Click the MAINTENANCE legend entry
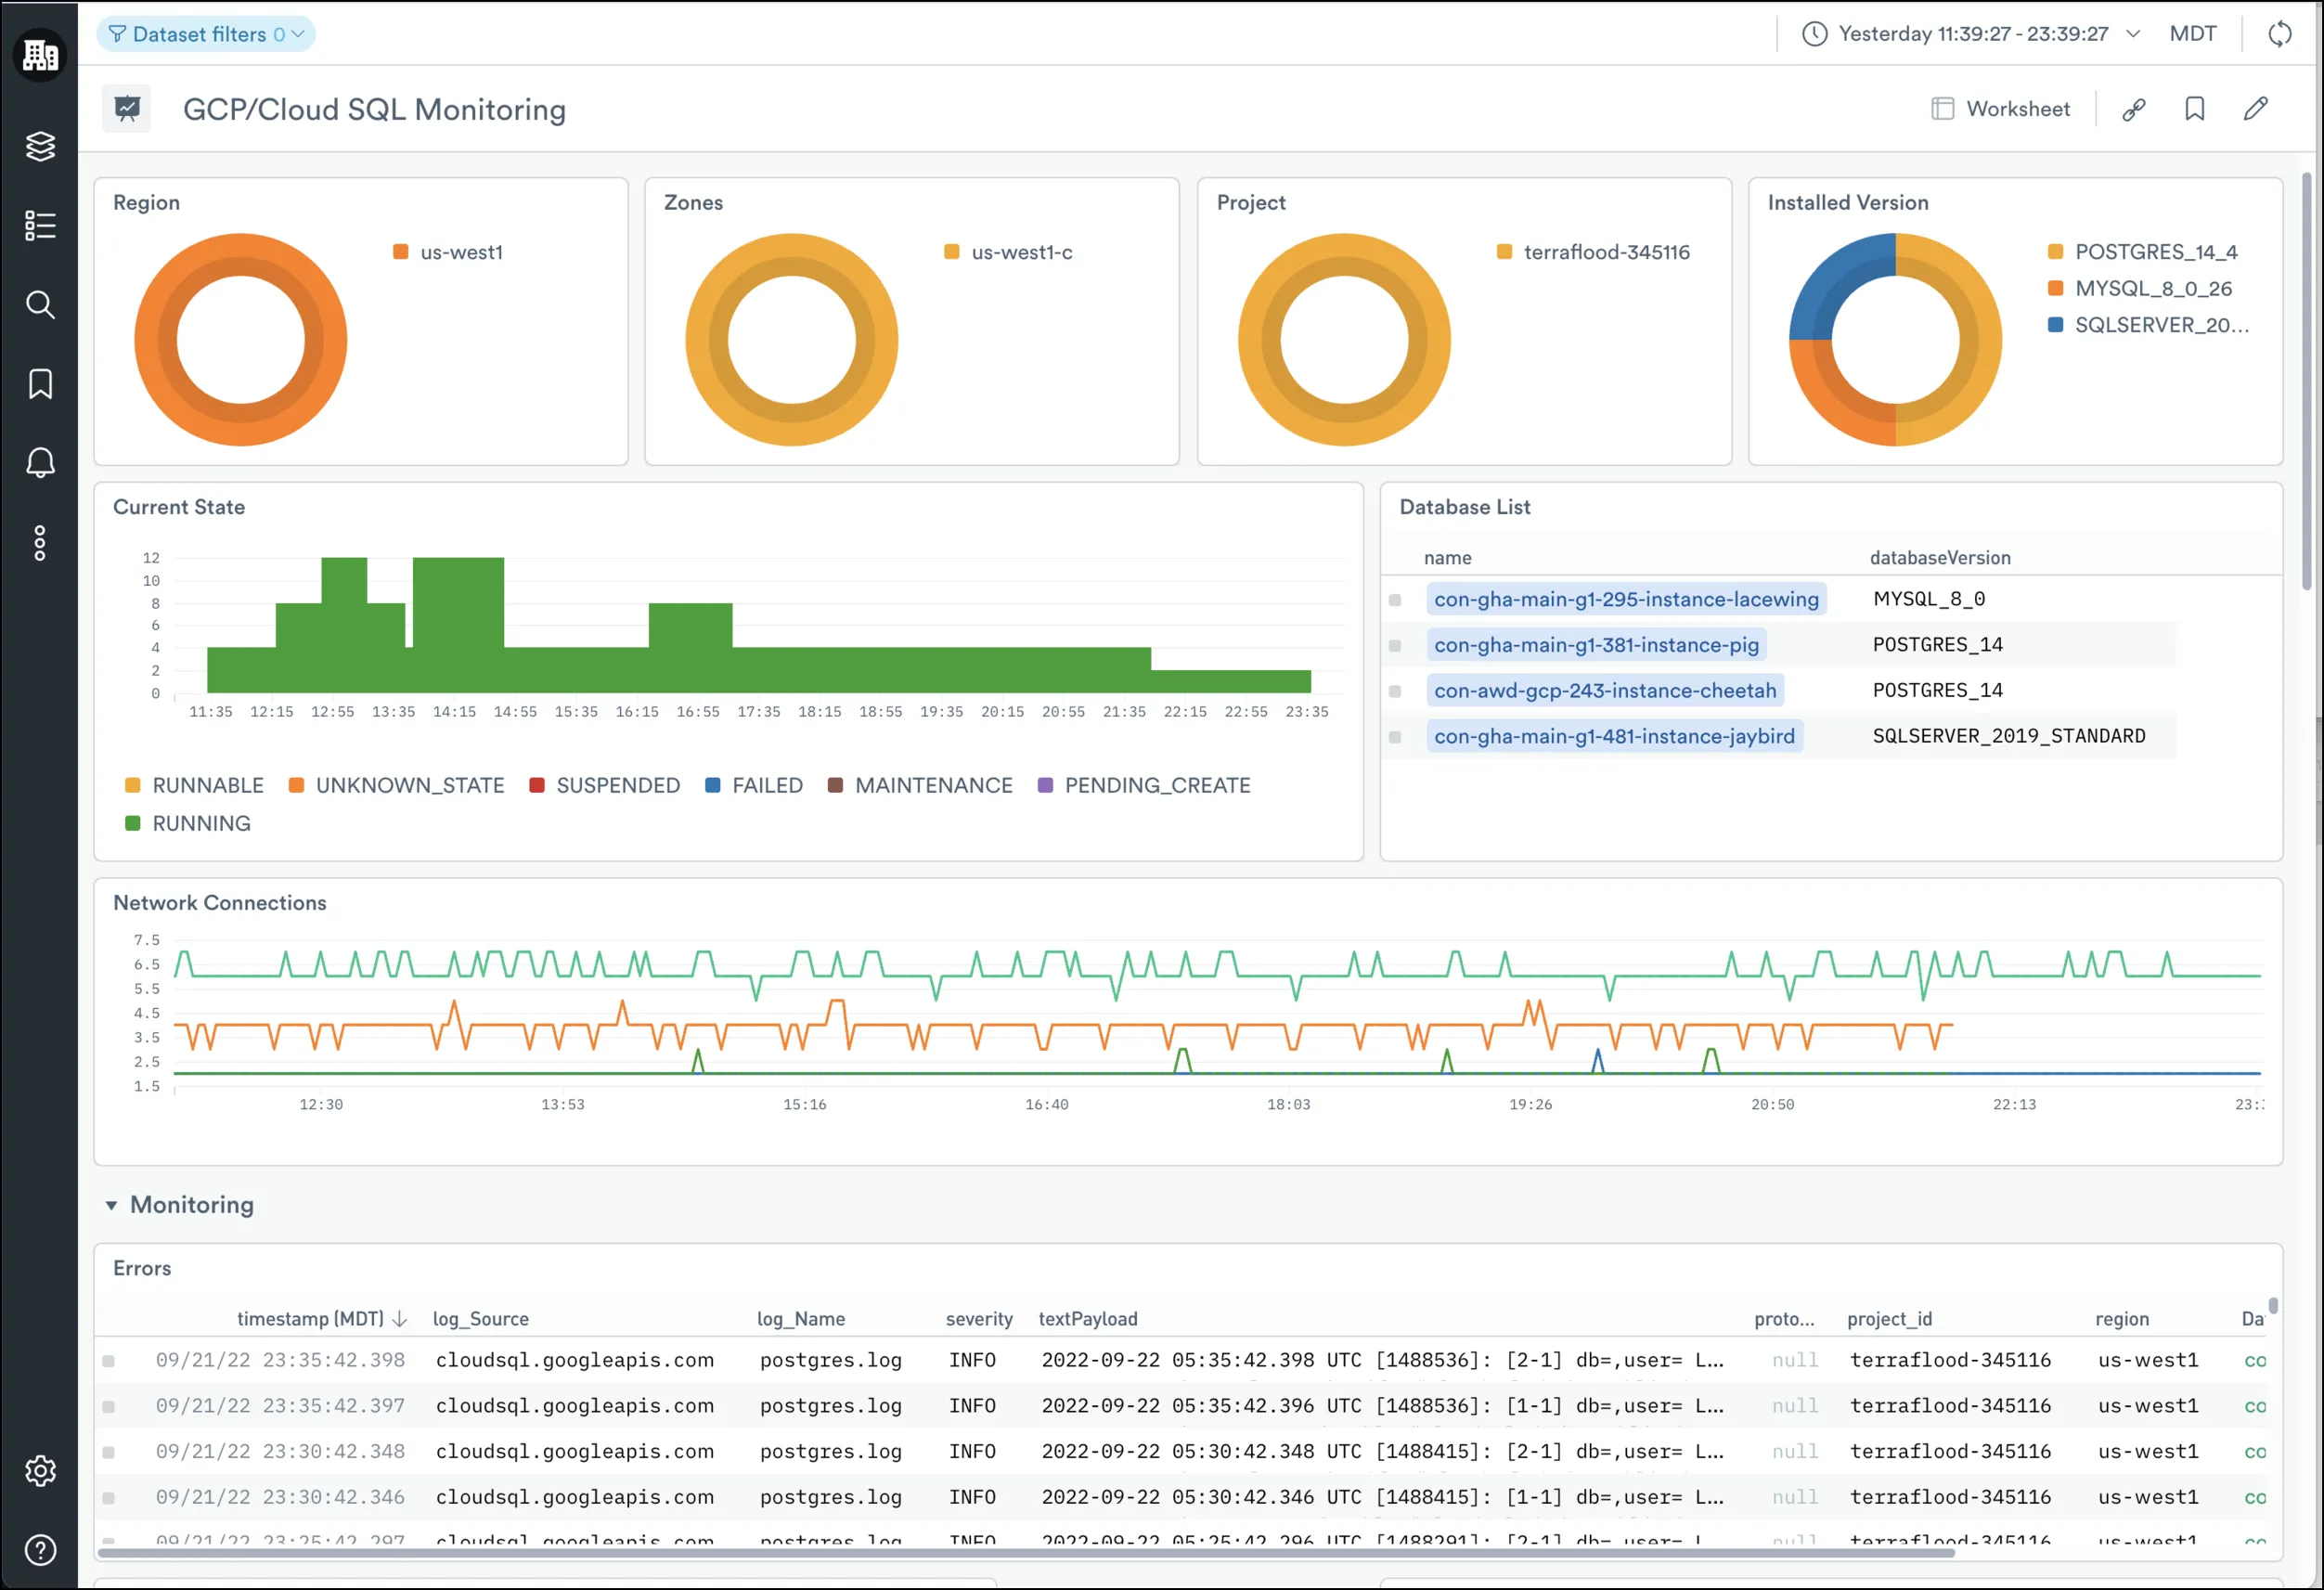Screen dimensions: 2324x1590 click(920, 785)
